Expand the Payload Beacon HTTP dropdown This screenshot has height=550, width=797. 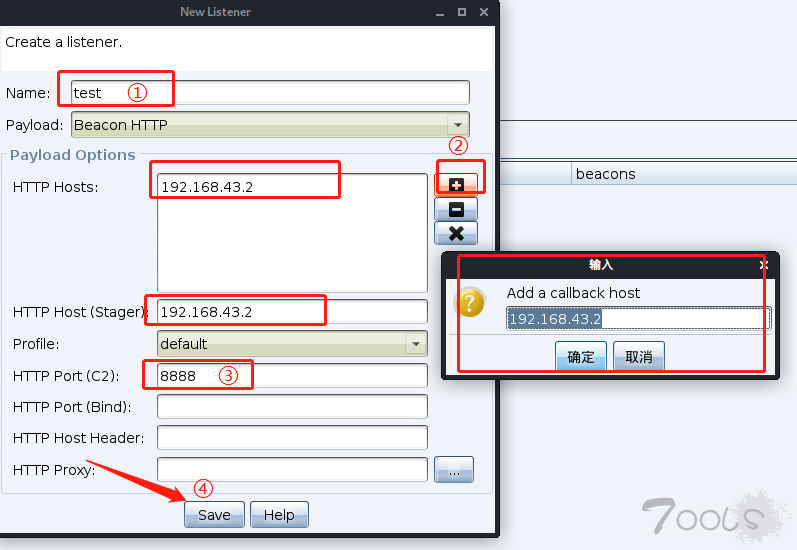[x=457, y=125]
